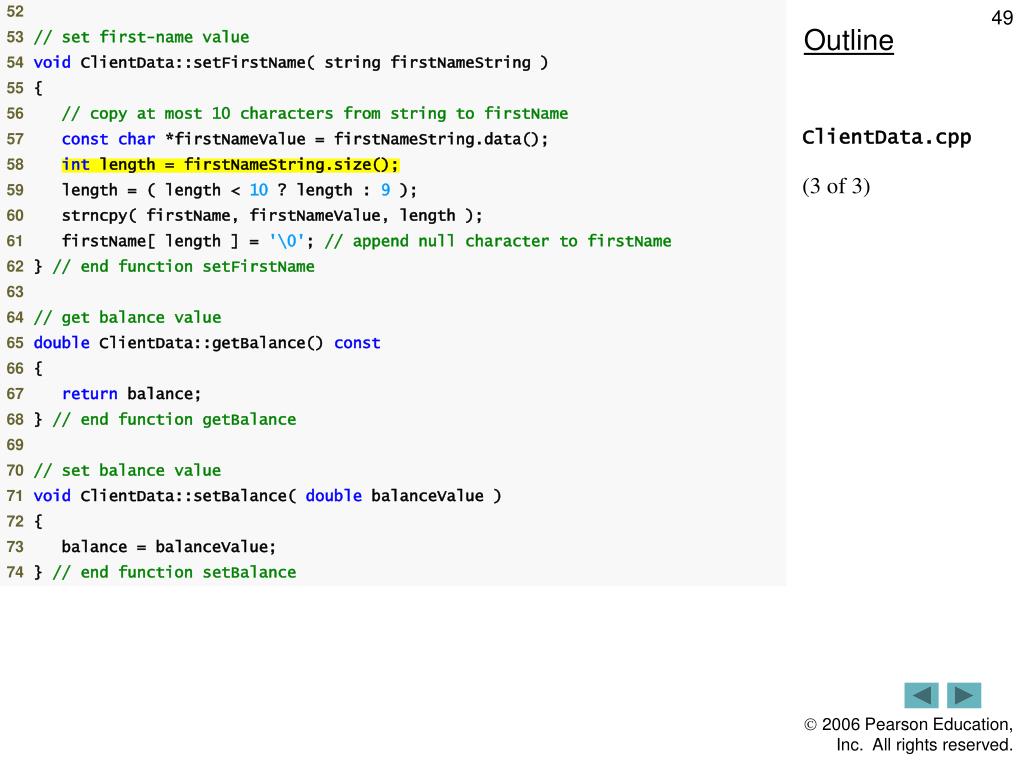Select the setBalance function signature line
This screenshot has height=768, width=1024.
(267, 496)
